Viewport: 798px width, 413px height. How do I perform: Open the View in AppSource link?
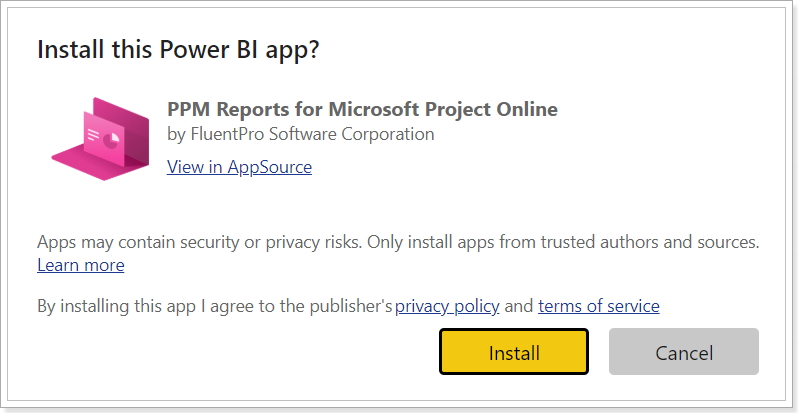[x=239, y=167]
